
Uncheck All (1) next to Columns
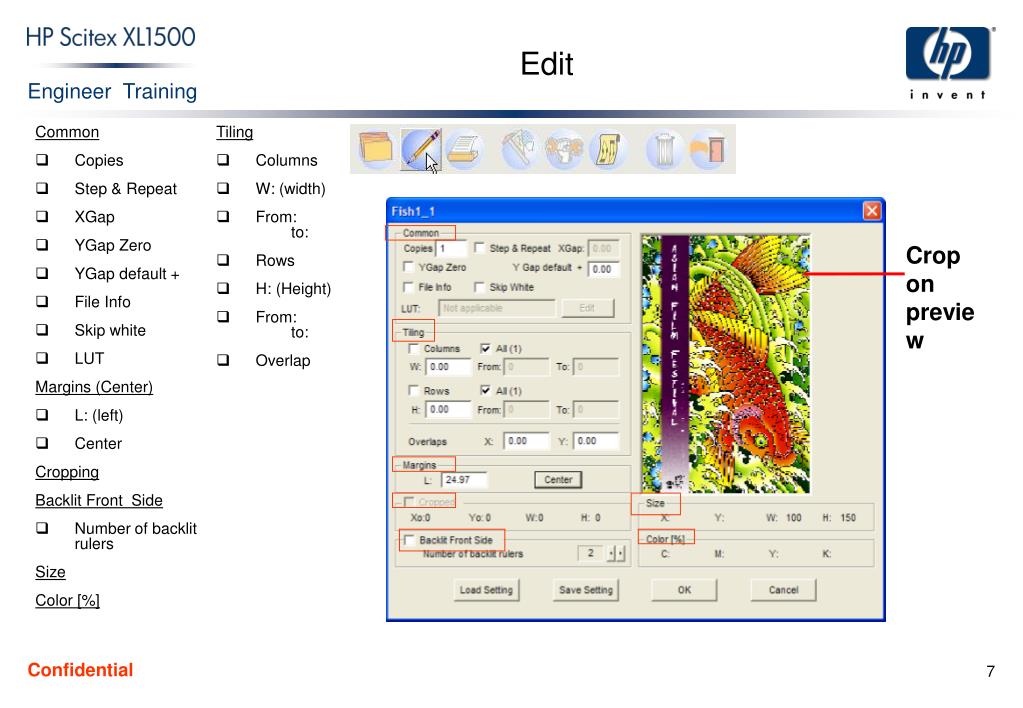(x=485, y=348)
